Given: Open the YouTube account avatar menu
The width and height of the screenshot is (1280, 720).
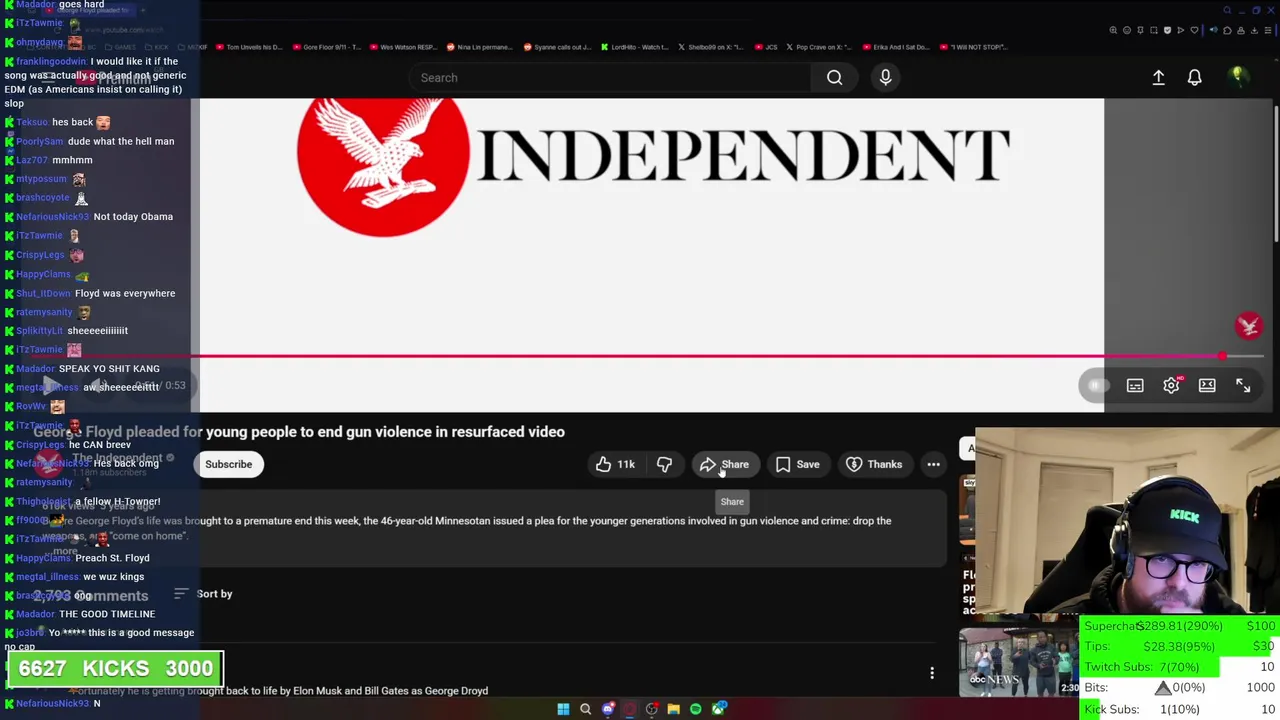Looking at the screenshot, I should (1238, 77).
